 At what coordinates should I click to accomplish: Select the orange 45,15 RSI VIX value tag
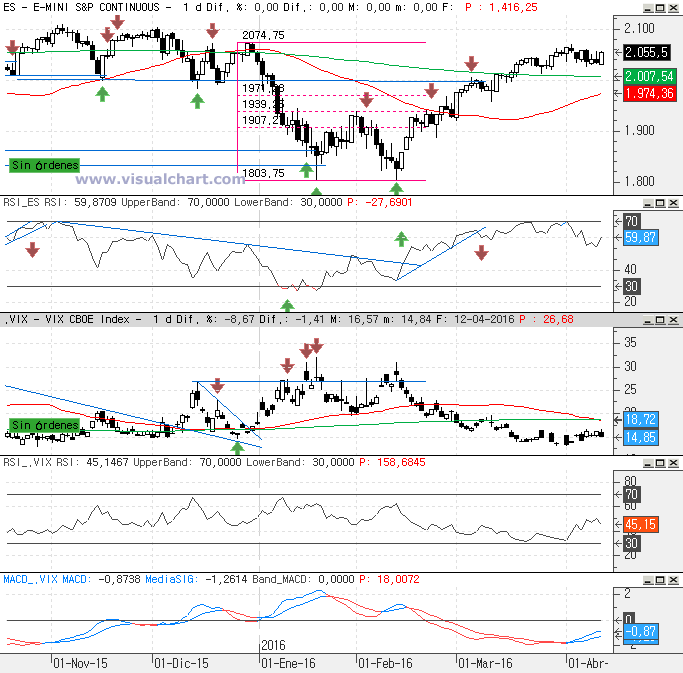coord(640,524)
